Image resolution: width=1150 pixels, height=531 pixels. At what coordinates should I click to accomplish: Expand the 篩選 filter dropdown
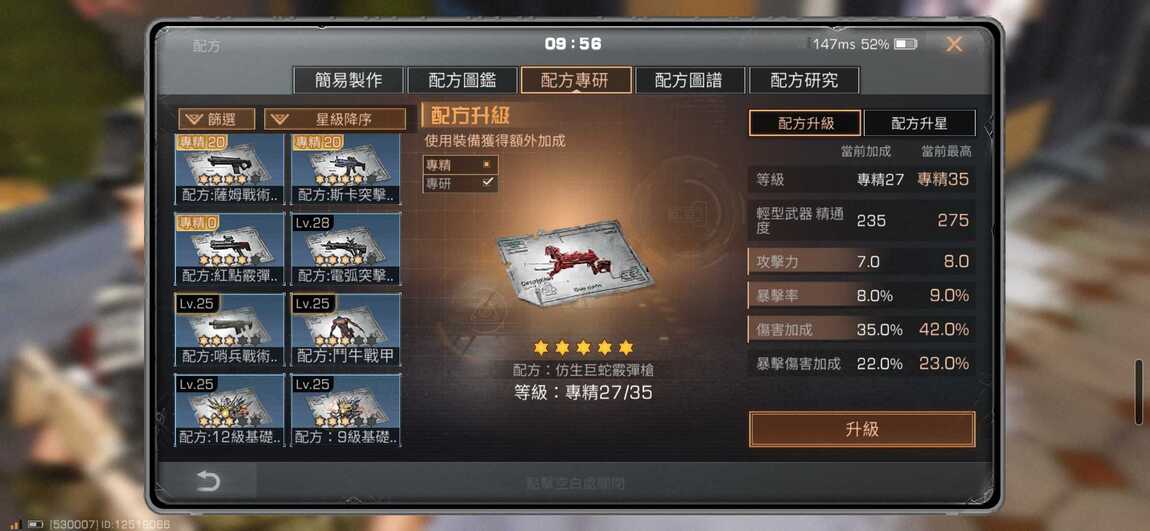(x=216, y=119)
